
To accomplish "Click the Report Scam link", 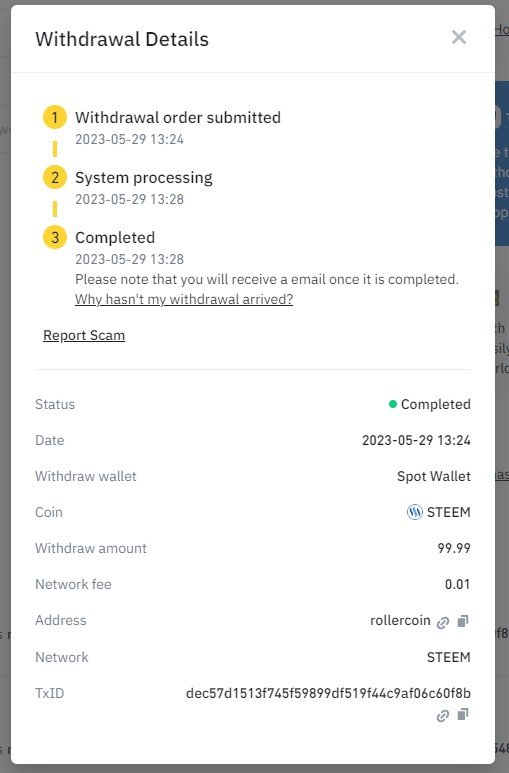I will click(84, 335).
